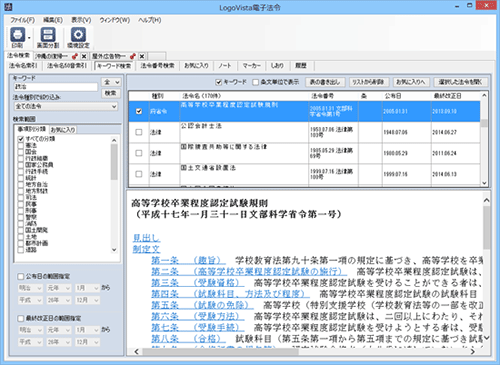Open the ファイル(F) menu
This screenshot has height=365, width=500.
point(22,20)
